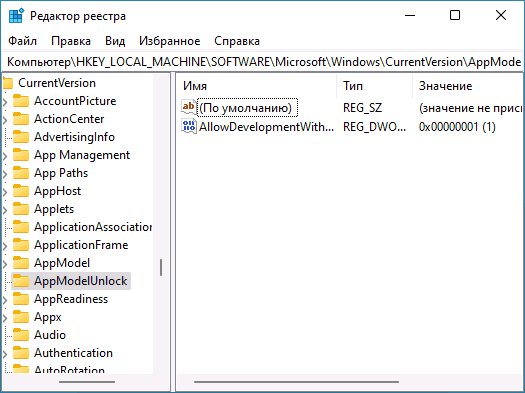Select the Audio key label
Viewport: 525px width, 393px height.
click(x=50, y=335)
